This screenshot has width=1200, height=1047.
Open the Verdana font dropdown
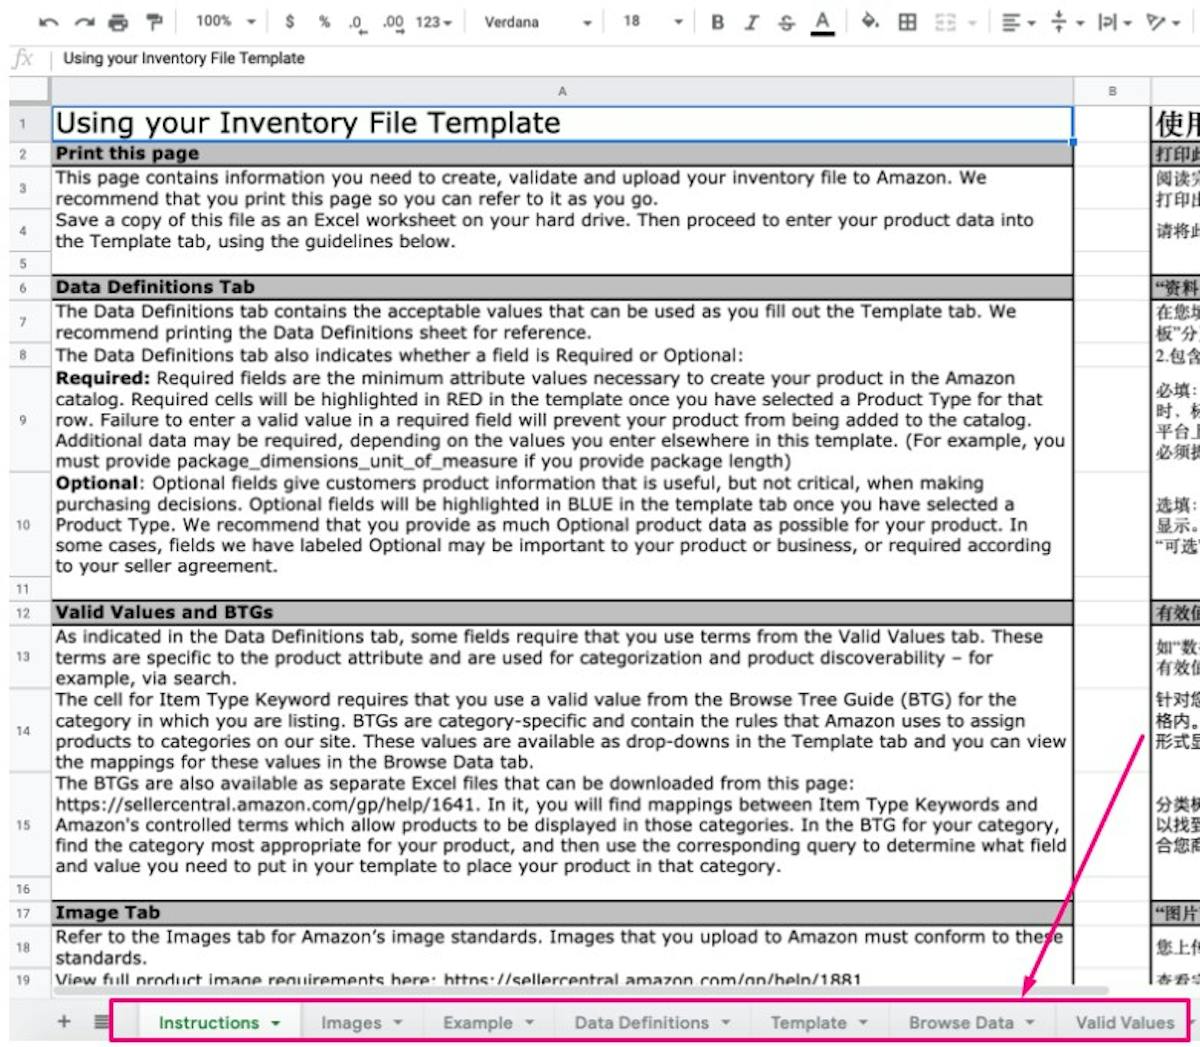tap(538, 22)
